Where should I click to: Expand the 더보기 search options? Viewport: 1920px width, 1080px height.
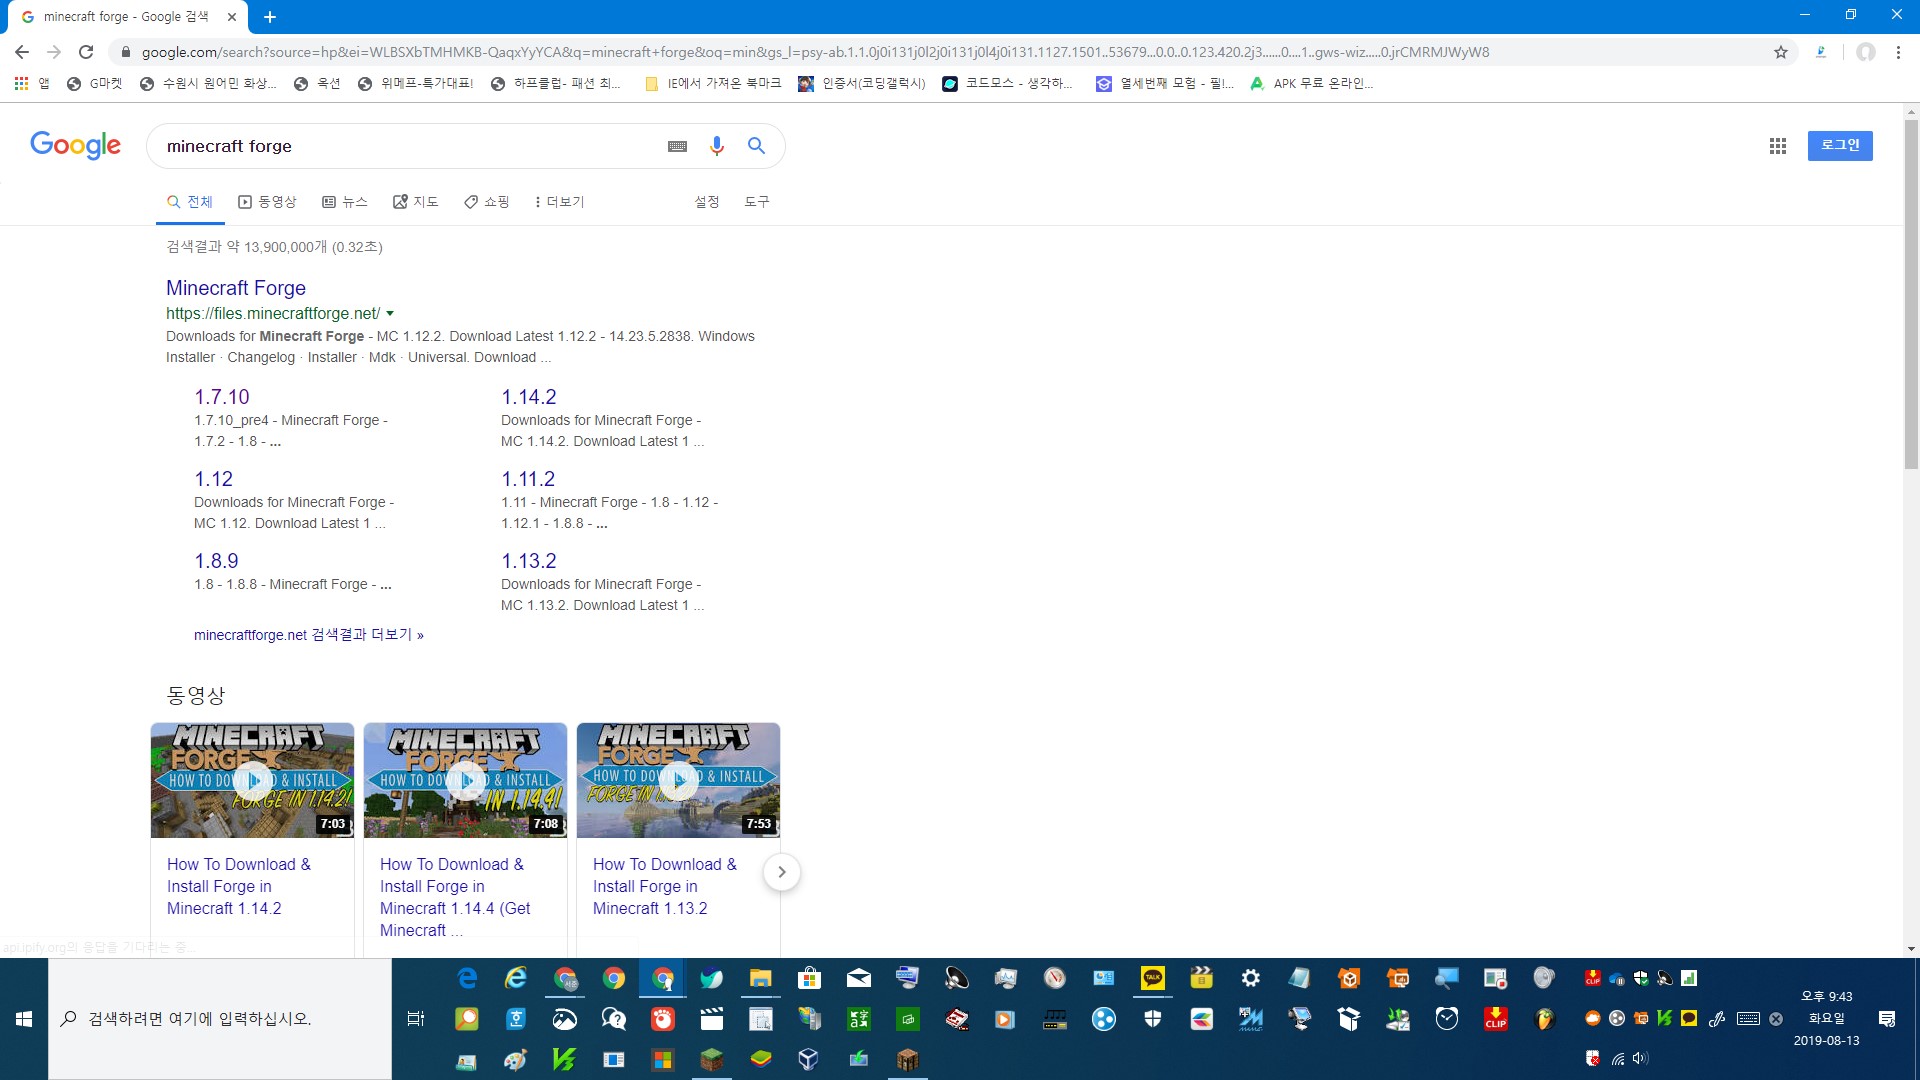tap(560, 202)
